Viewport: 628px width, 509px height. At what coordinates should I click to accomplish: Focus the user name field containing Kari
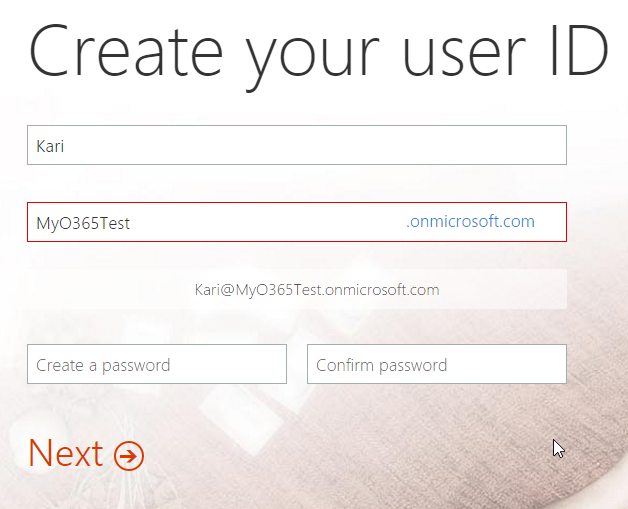click(297, 145)
